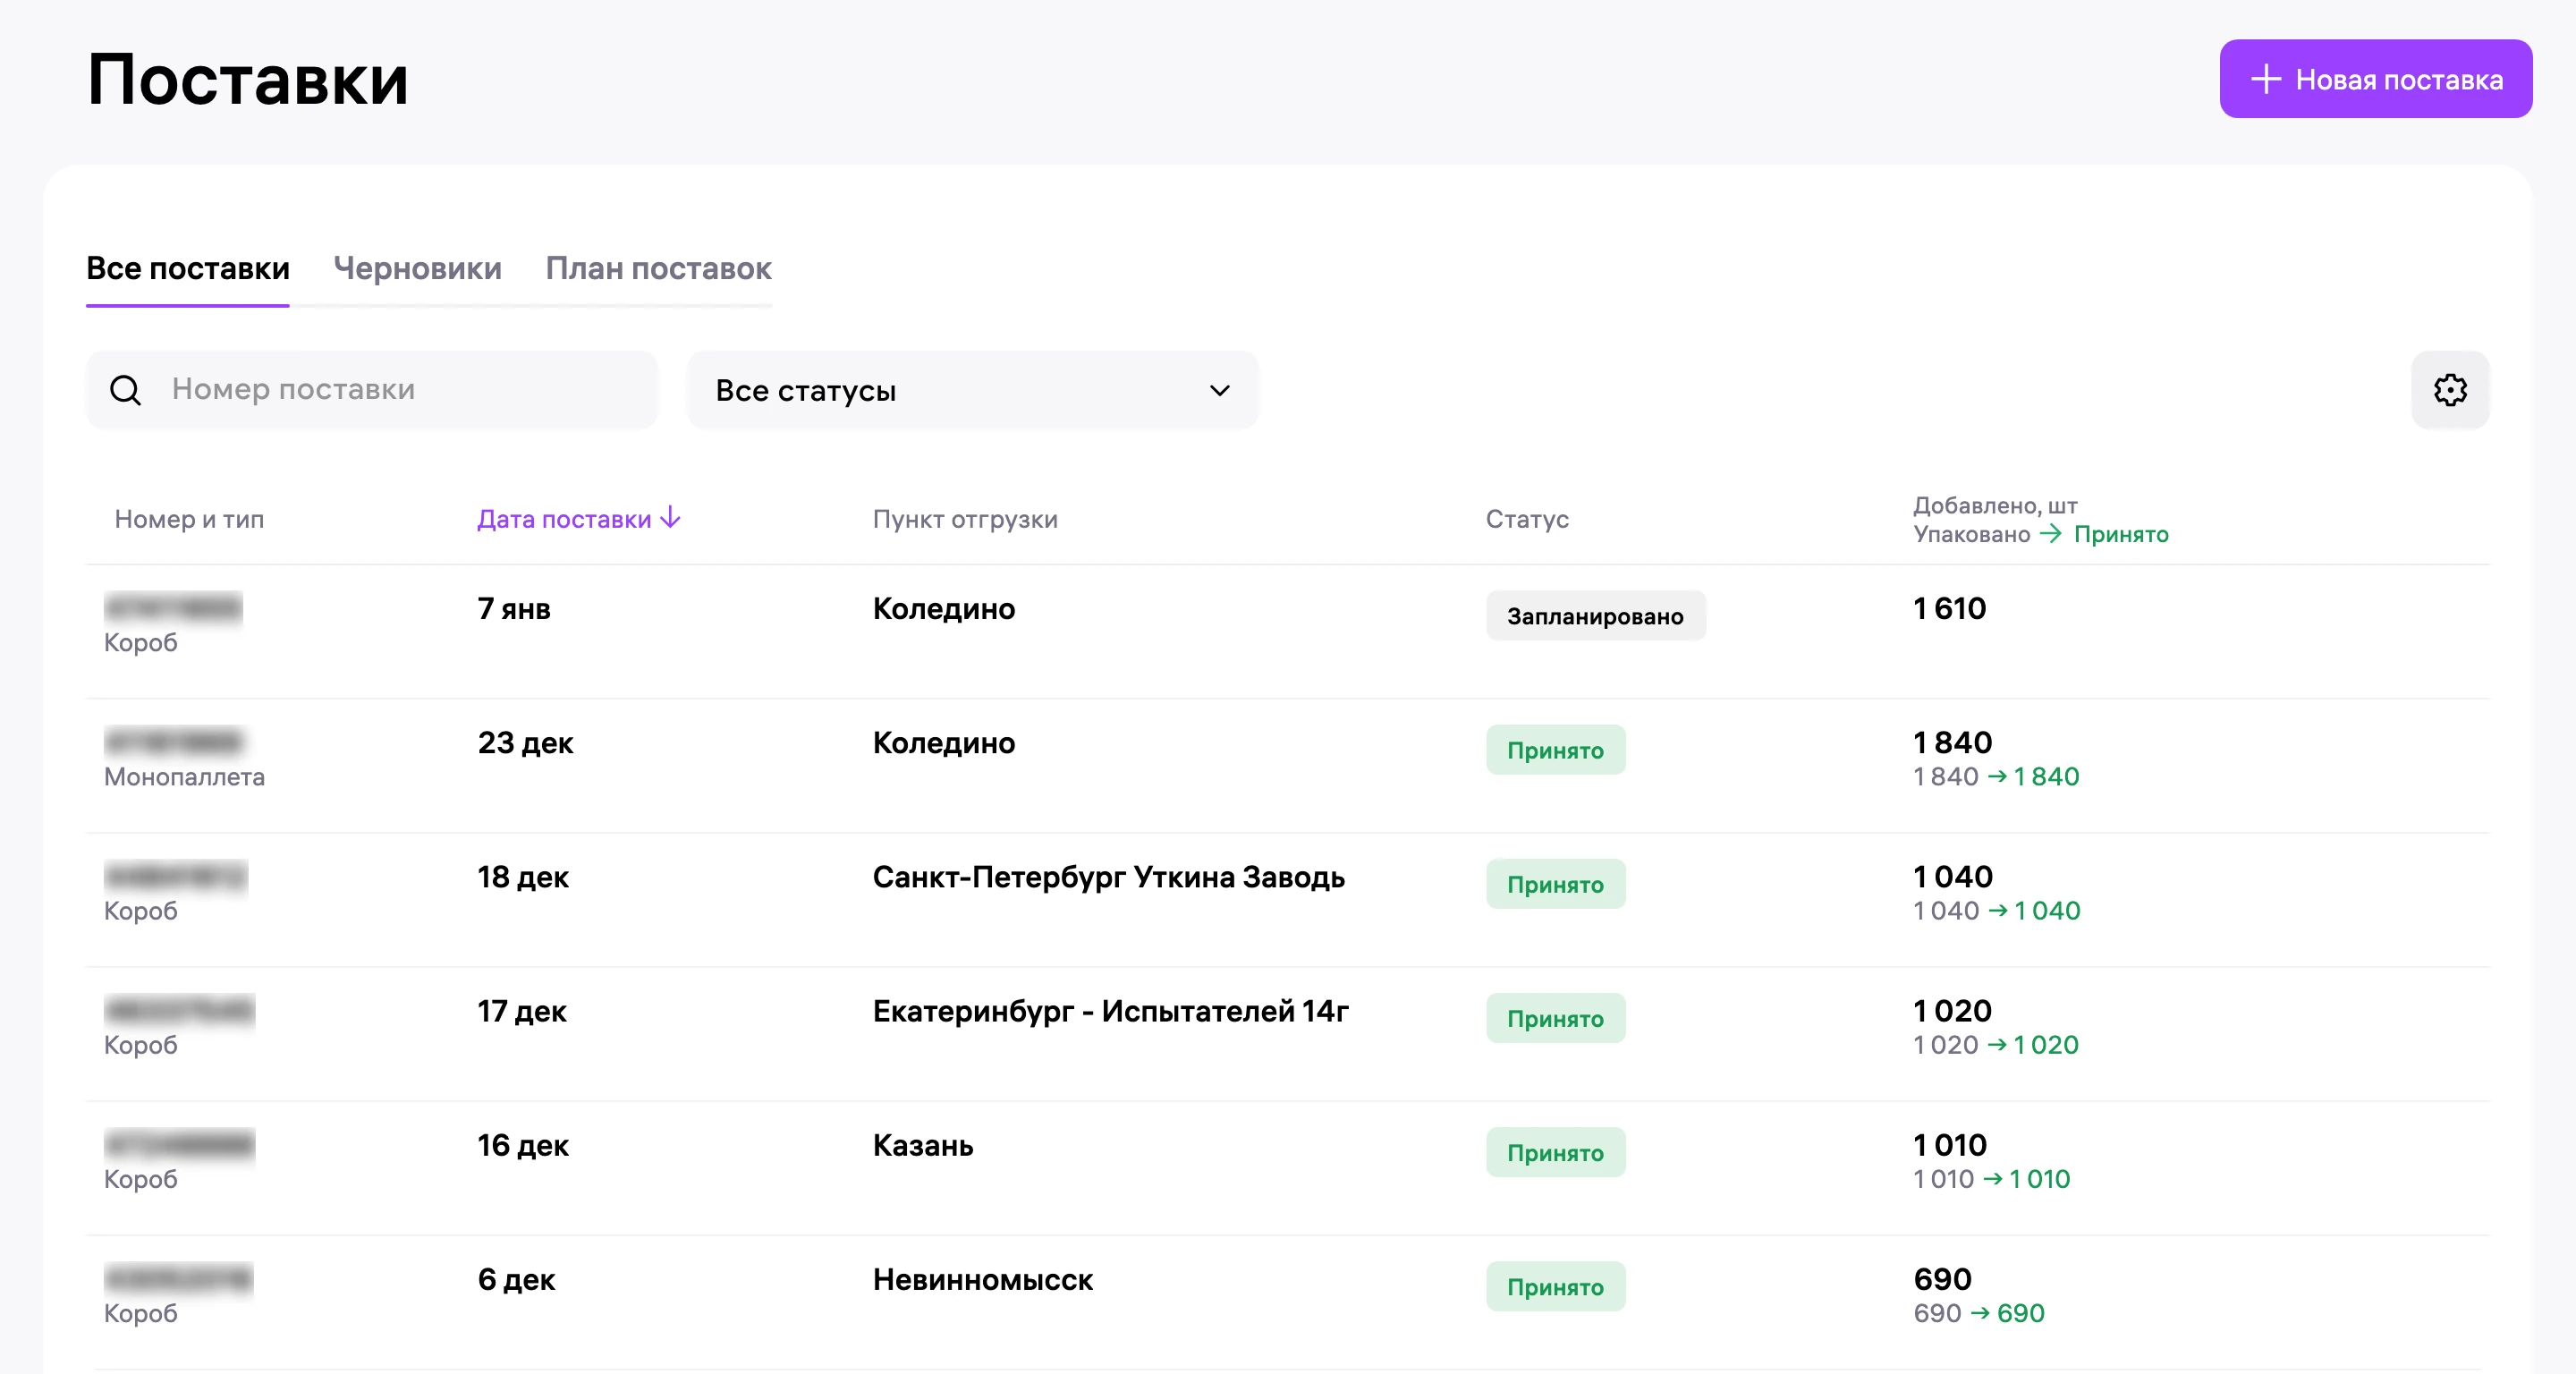Image resolution: width=2576 pixels, height=1374 pixels.
Task: Focus the Номер поставки search field
Action: pos(372,390)
